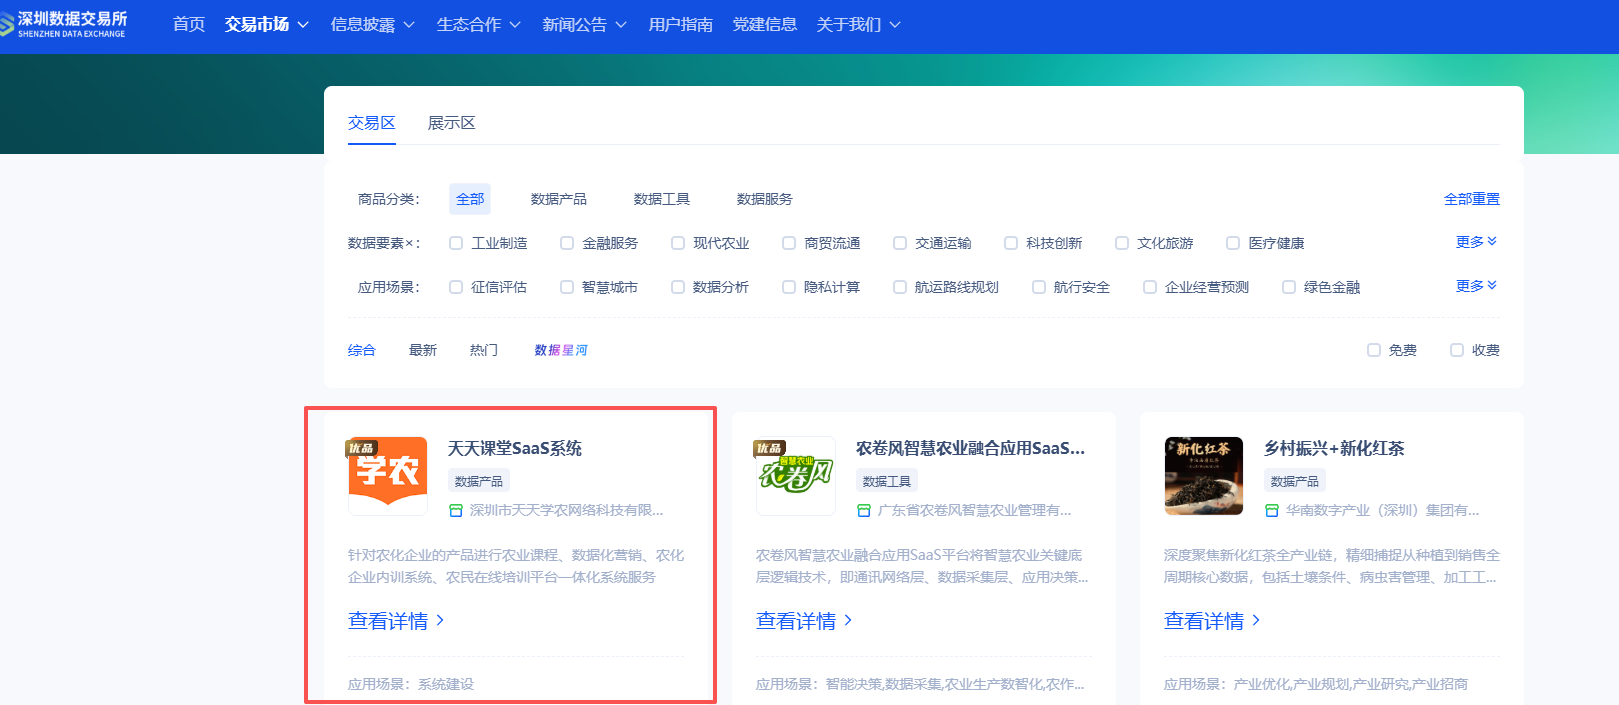Click the arrow next to 天天课堂 查看详情

pos(440,621)
